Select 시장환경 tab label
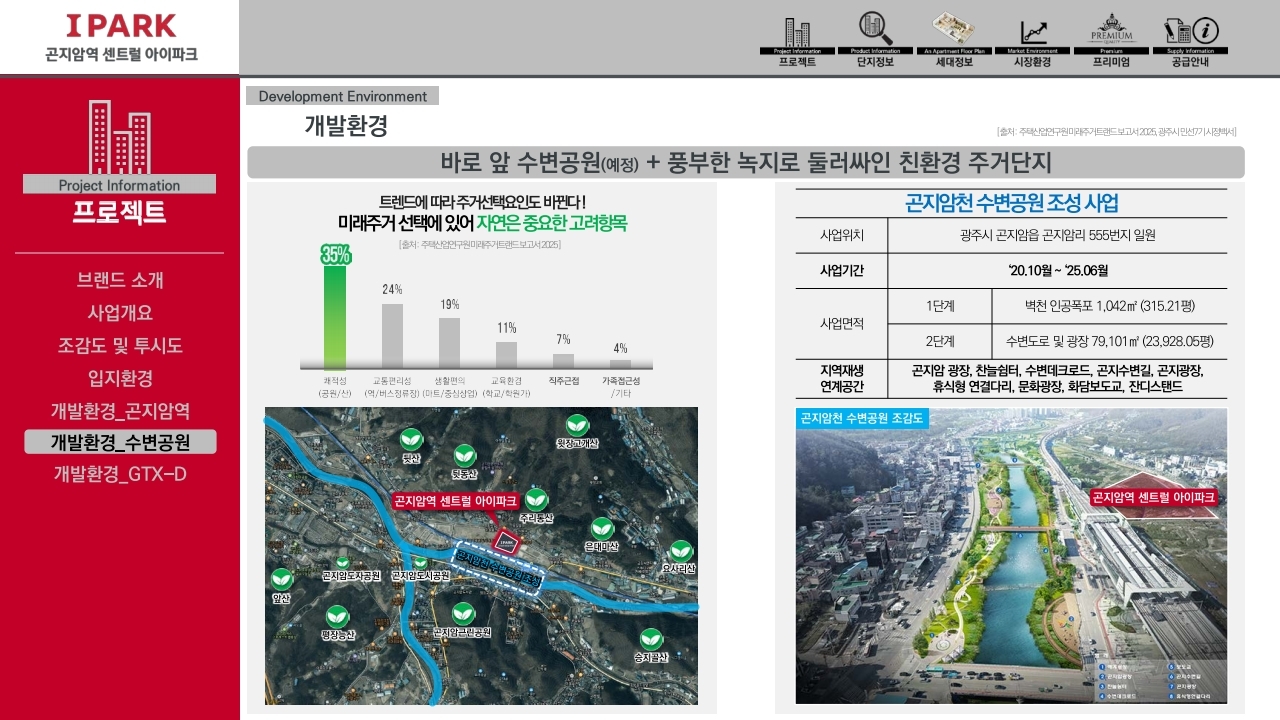The image size is (1280, 720). (1033, 61)
